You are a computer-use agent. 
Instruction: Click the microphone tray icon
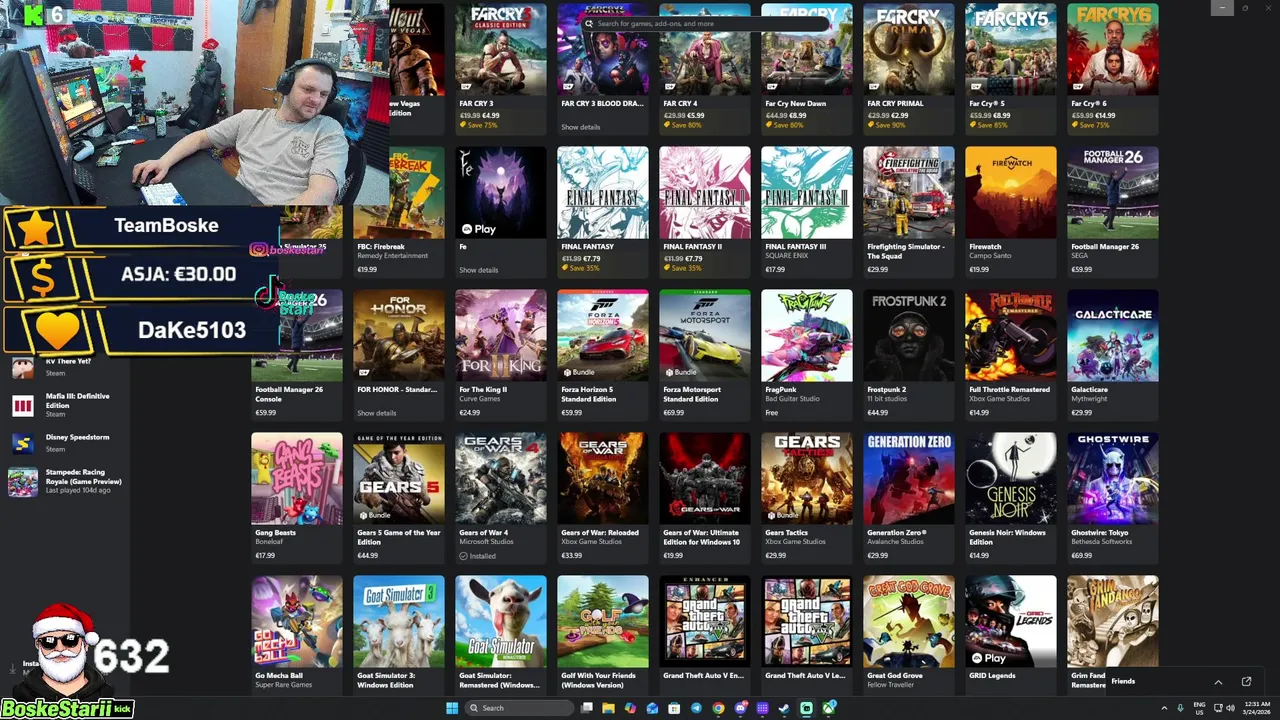[1180, 708]
